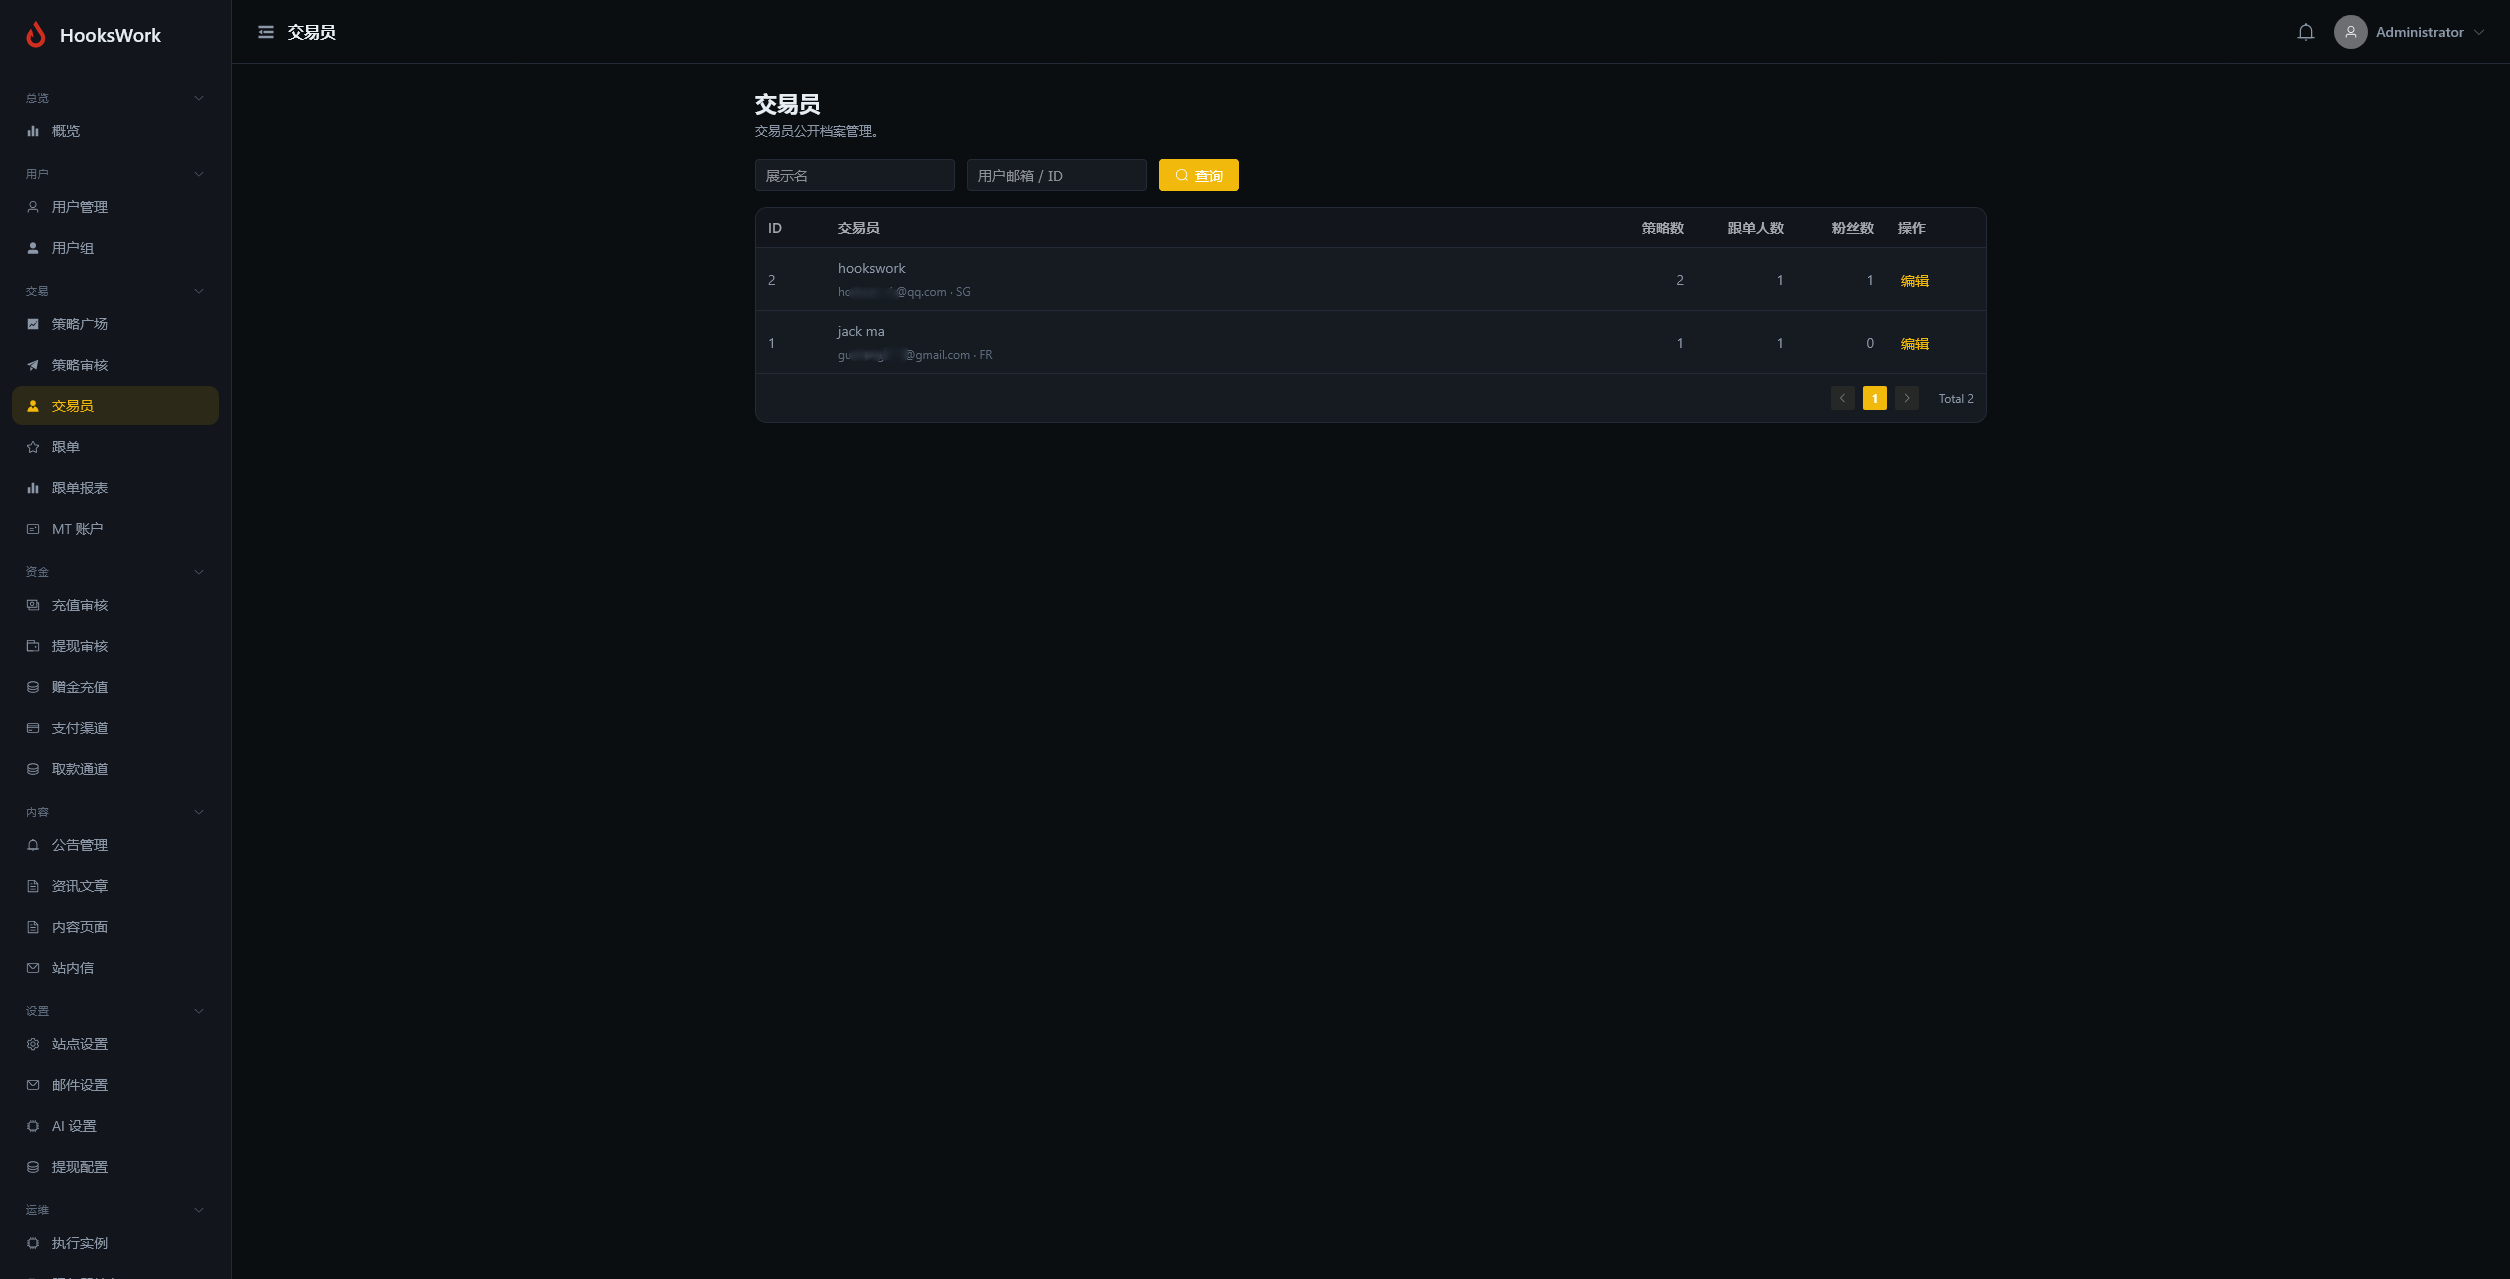
Task: Click the 站点设置 gear icon
Action: click(x=33, y=1044)
